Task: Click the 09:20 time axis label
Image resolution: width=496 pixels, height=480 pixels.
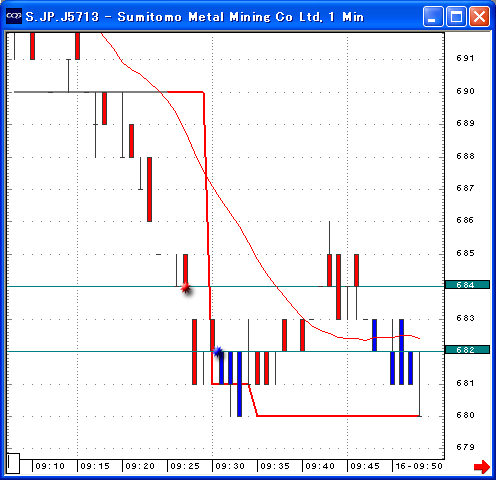Action: click(x=140, y=466)
